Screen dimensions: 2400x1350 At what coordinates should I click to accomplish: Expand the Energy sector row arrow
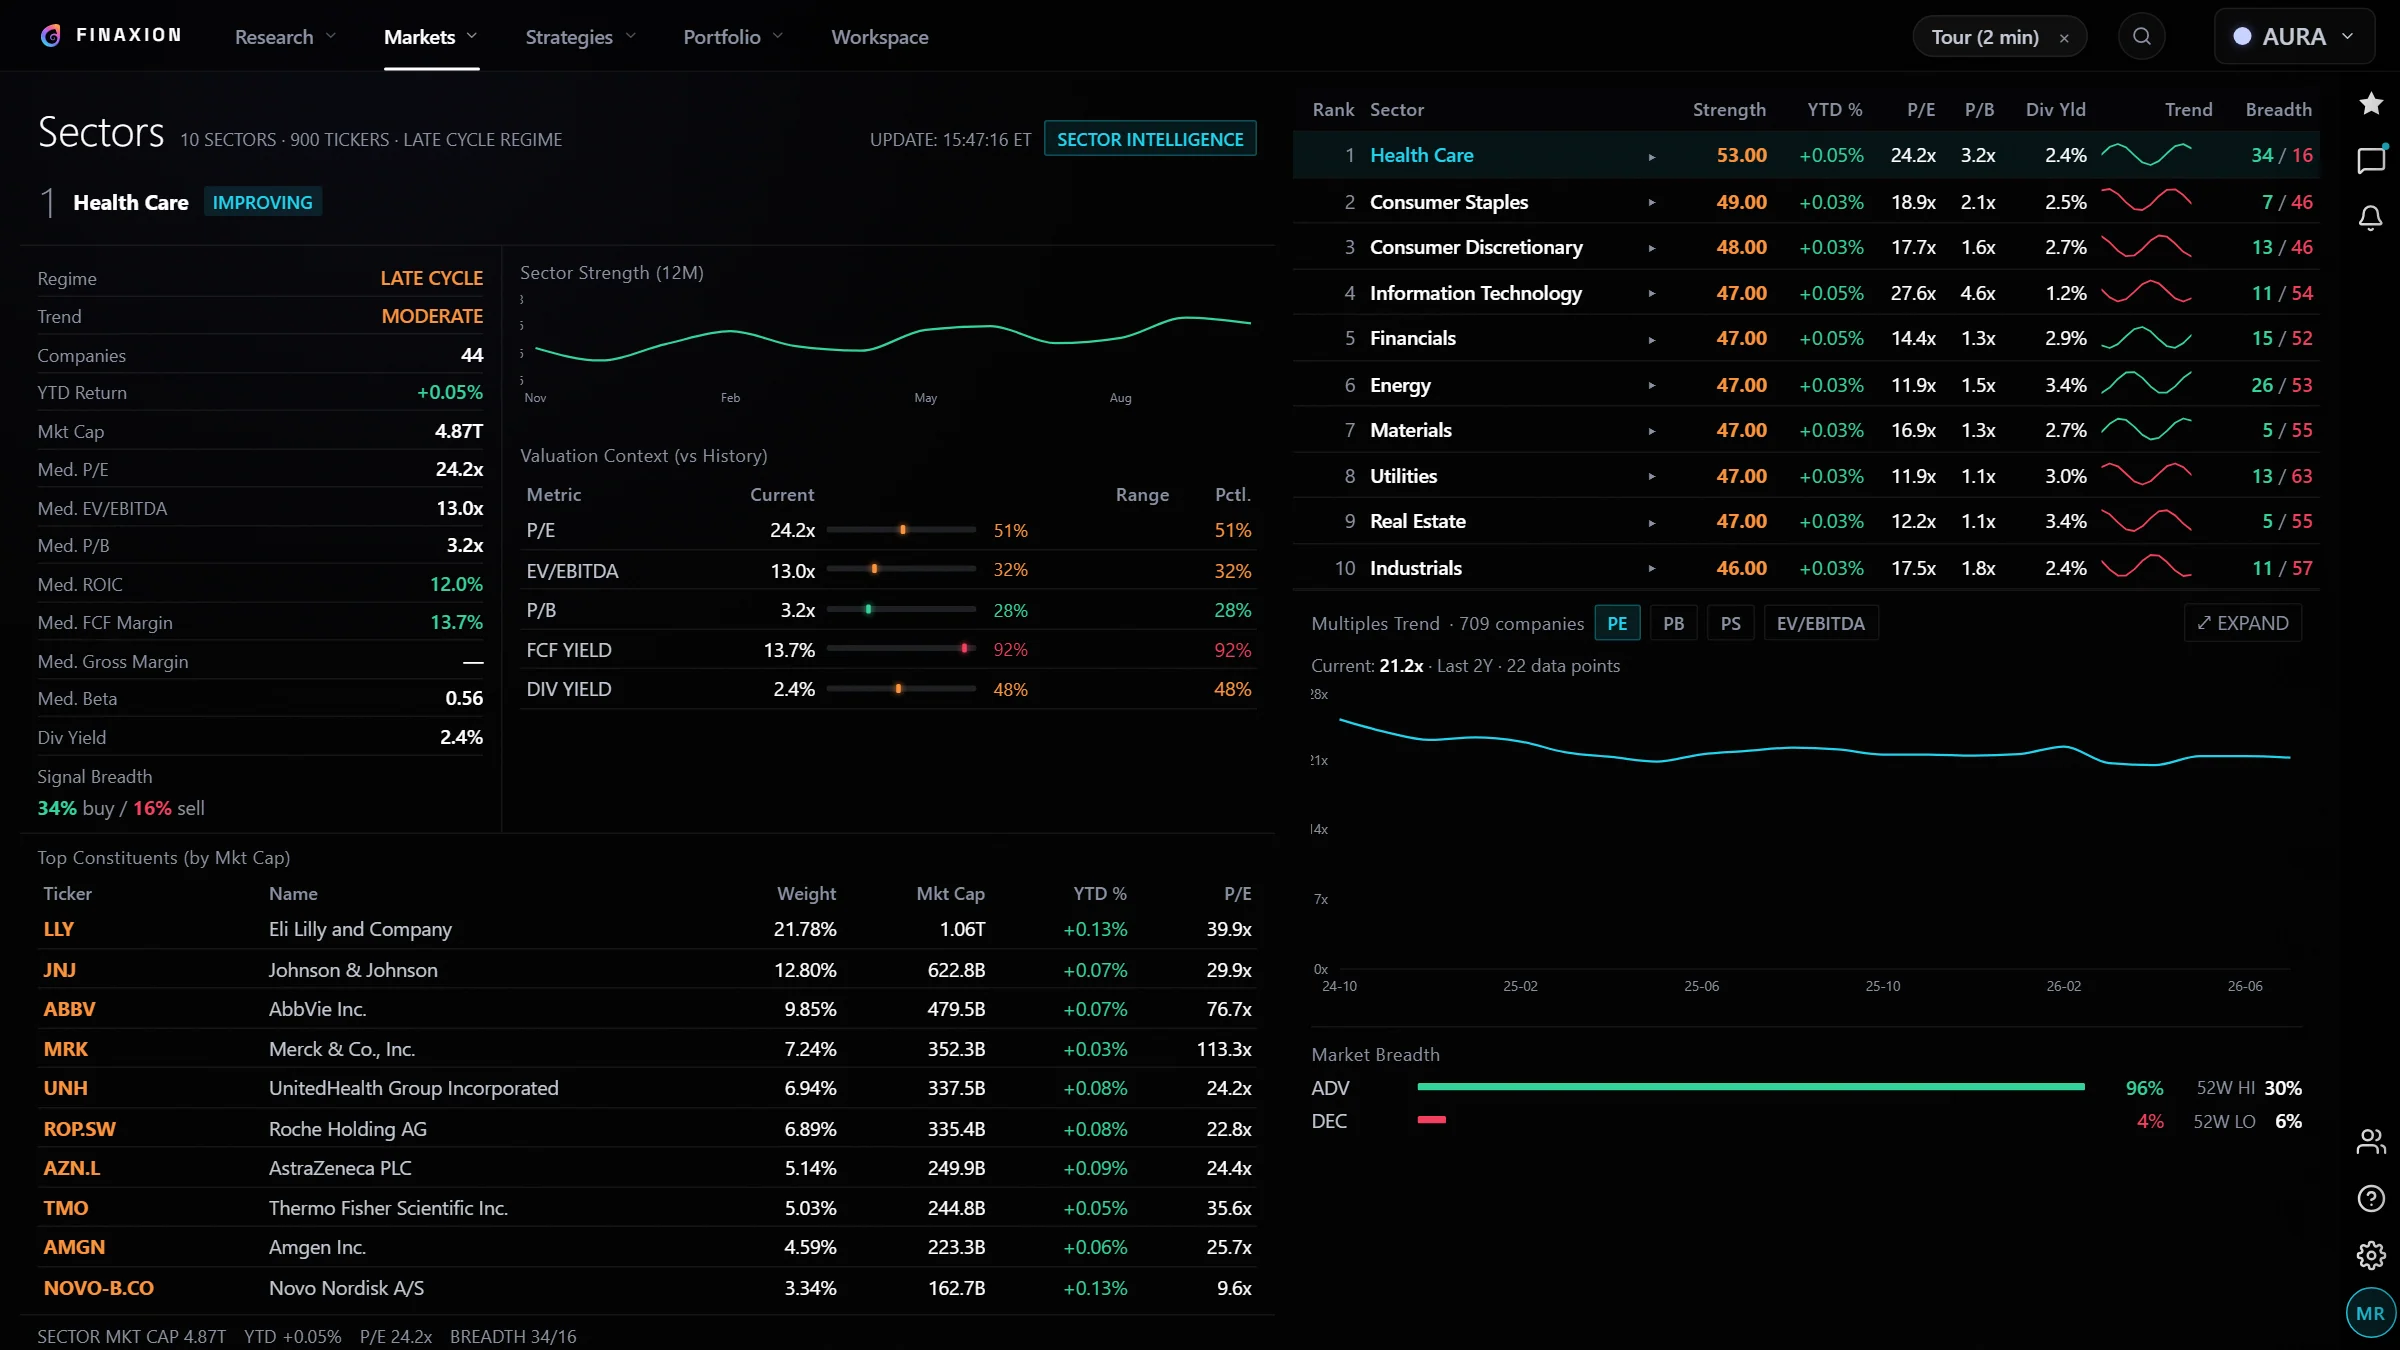click(x=1652, y=386)
